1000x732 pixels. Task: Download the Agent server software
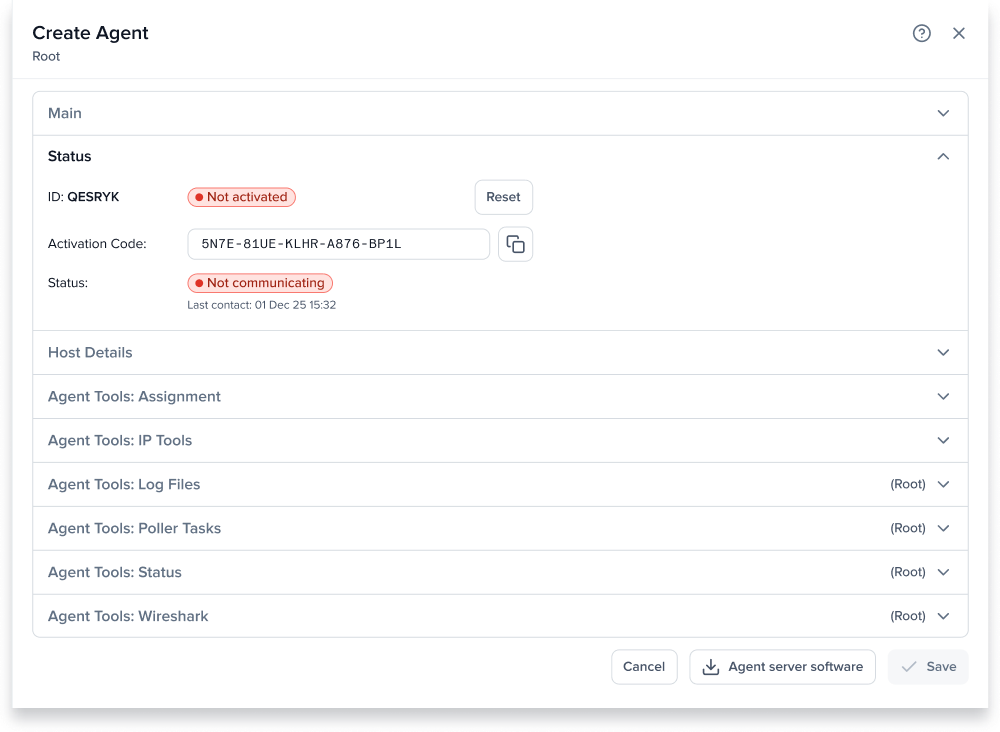pos(782,667)
